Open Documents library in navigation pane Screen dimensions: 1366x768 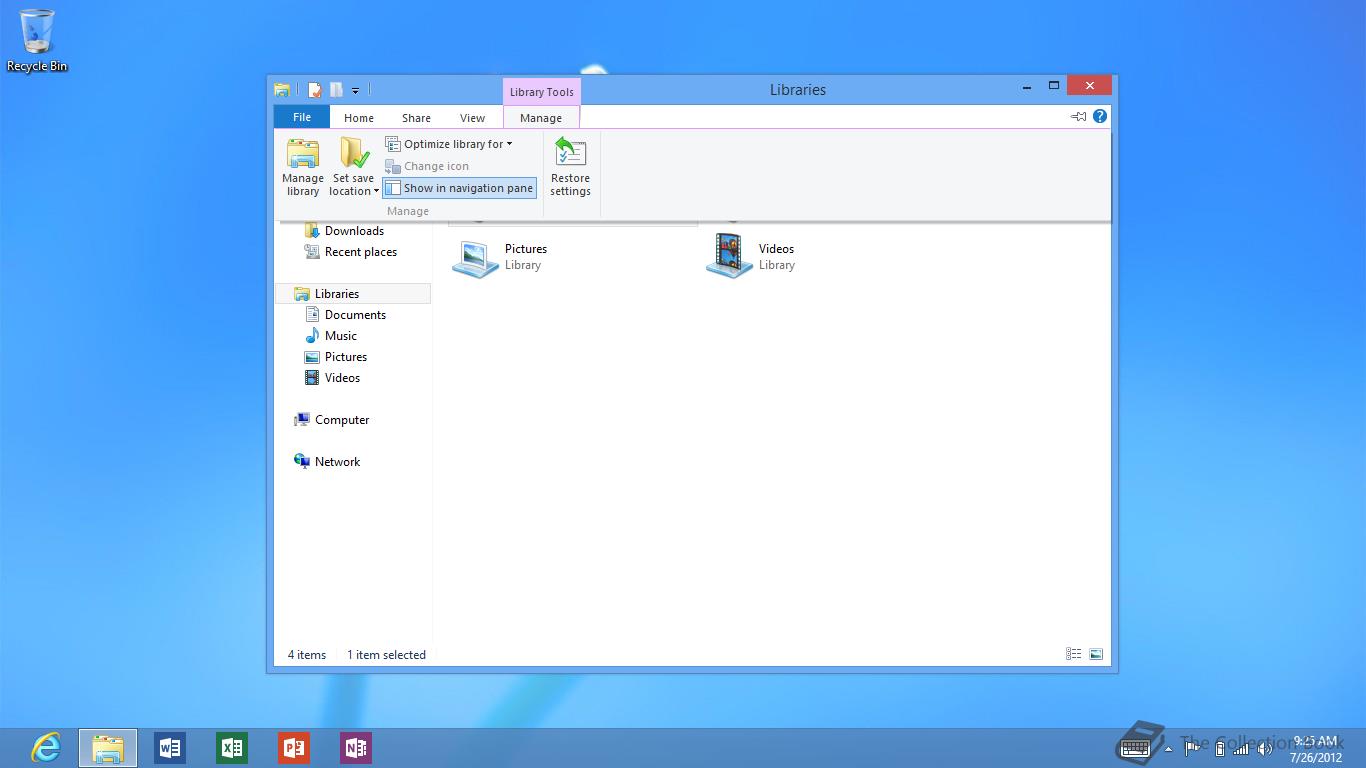point(345,315)
